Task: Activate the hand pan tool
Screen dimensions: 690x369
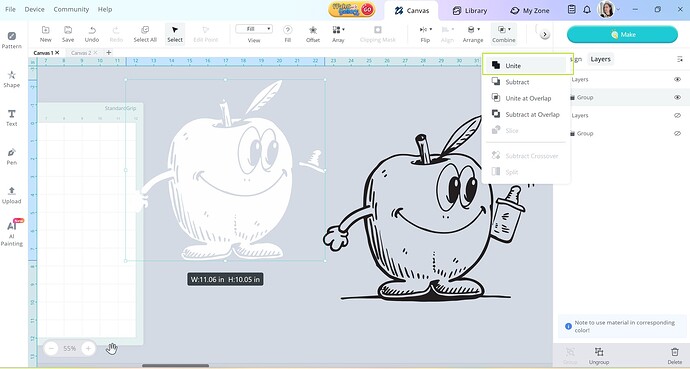Action: (x=112, y=349)
